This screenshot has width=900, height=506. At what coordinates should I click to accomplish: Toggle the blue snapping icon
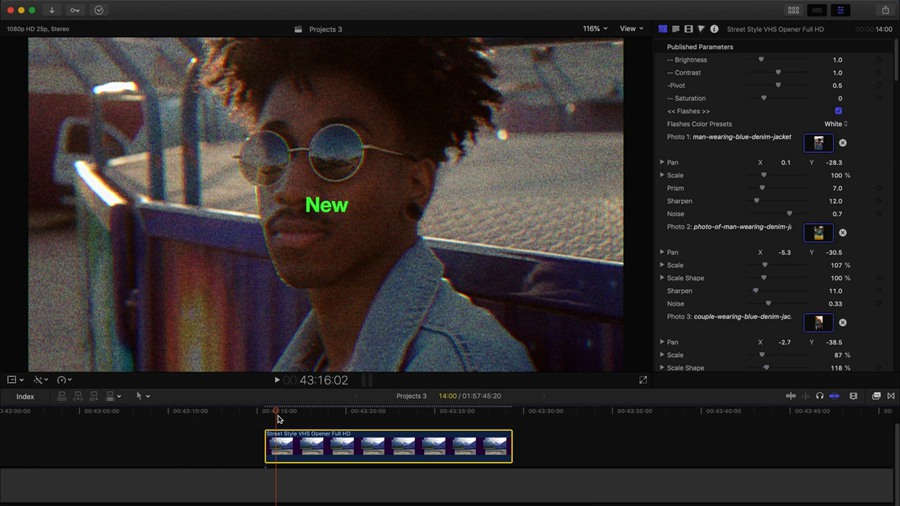coord(835,396)
